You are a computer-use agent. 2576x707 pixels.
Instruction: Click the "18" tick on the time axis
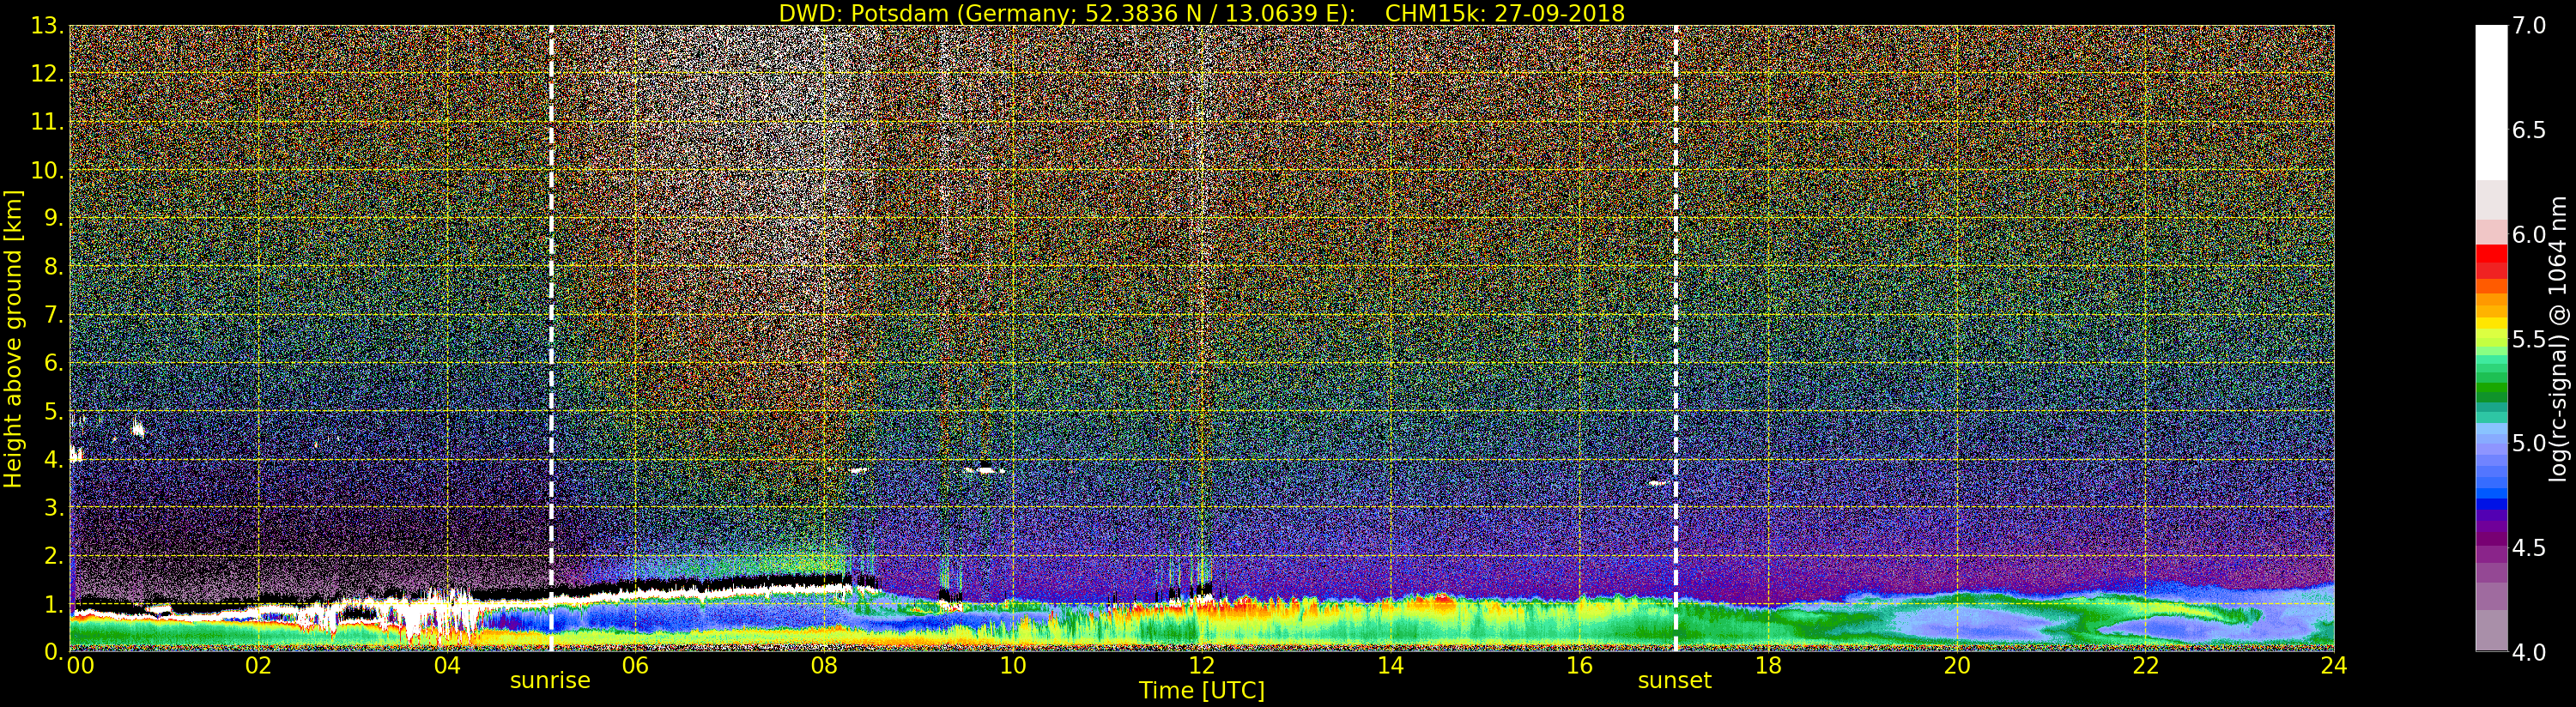pyautogui.click(x=1768, y=665)
